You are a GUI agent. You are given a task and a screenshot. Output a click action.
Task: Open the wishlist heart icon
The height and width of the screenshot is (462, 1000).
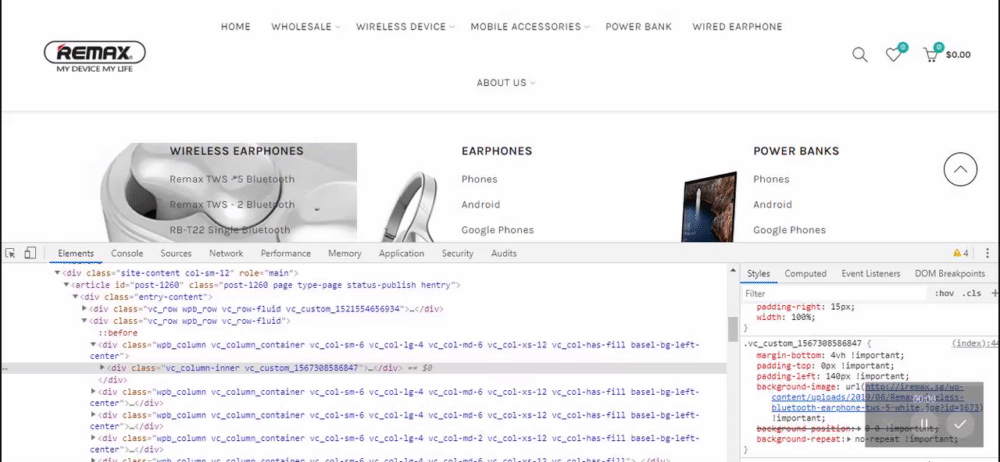pyautogui.click(x=893, y=55)
